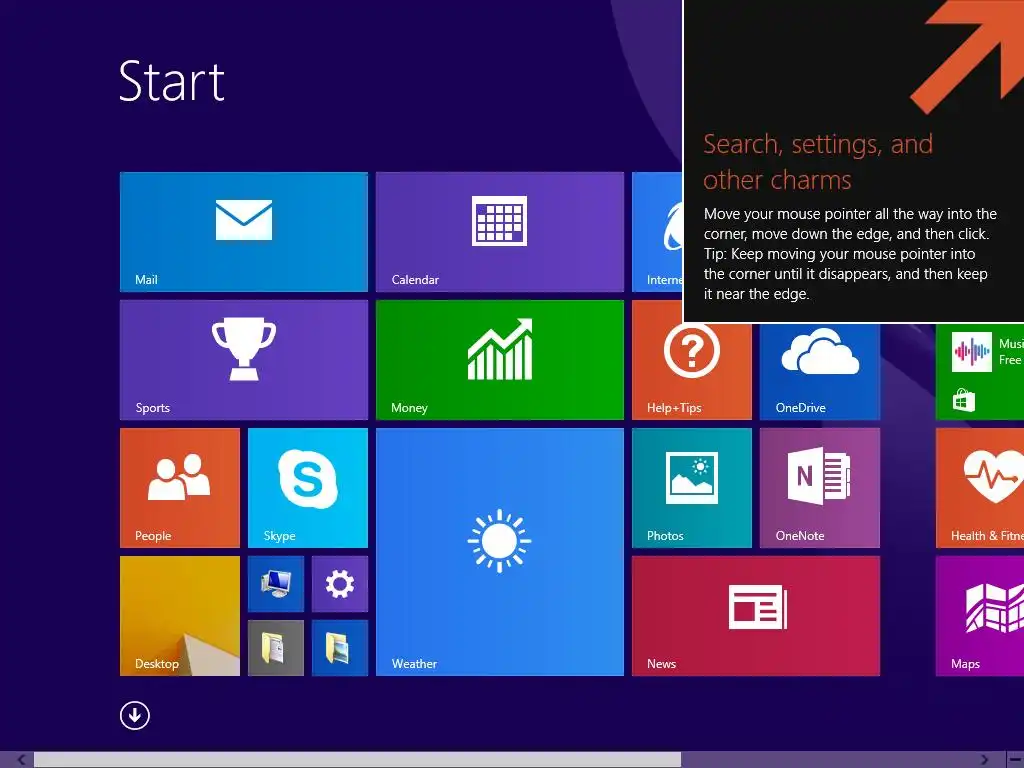This screenshot has height=768, width=1024.
Task: Open the Money chart tile
Action: pyautogui.click(x=500, y=360)
